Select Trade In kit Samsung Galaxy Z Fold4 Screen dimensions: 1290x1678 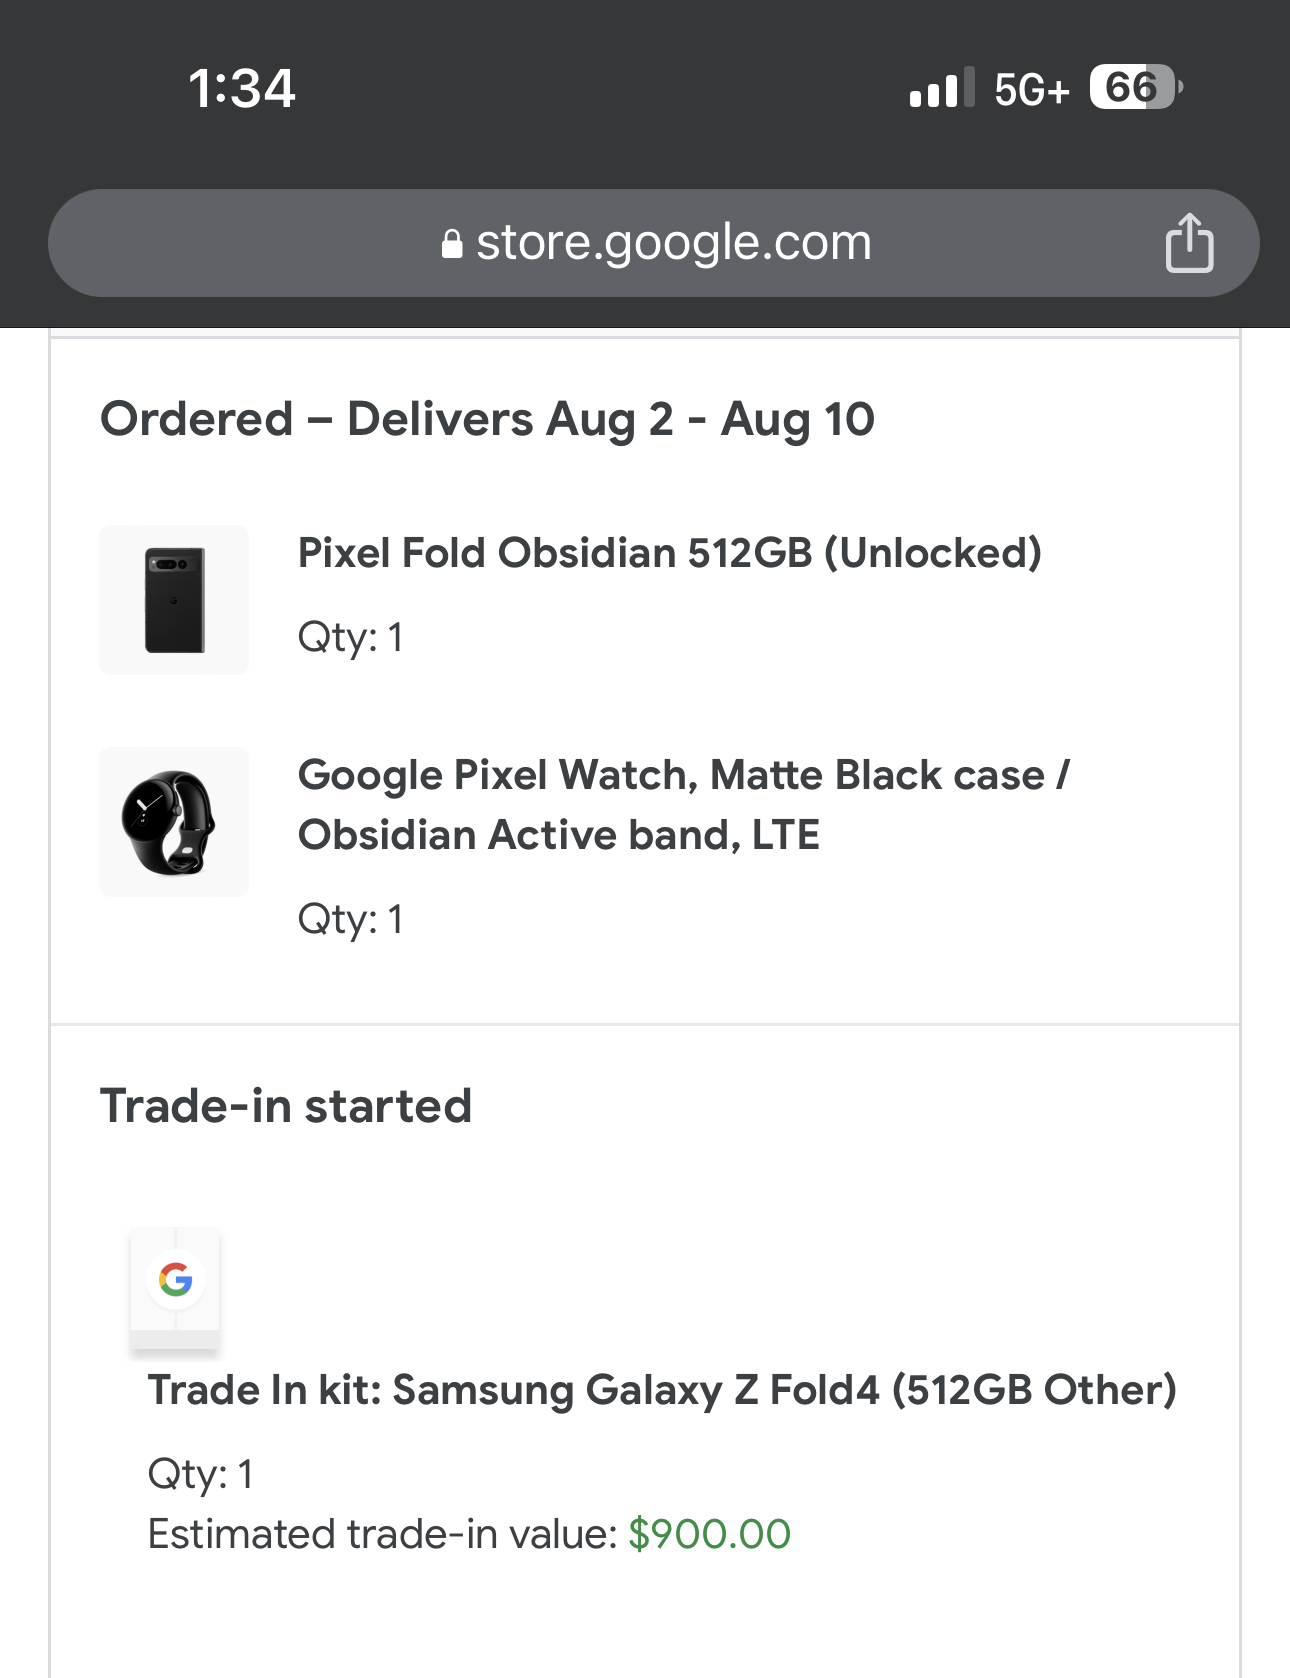(x=662, y=1390)
